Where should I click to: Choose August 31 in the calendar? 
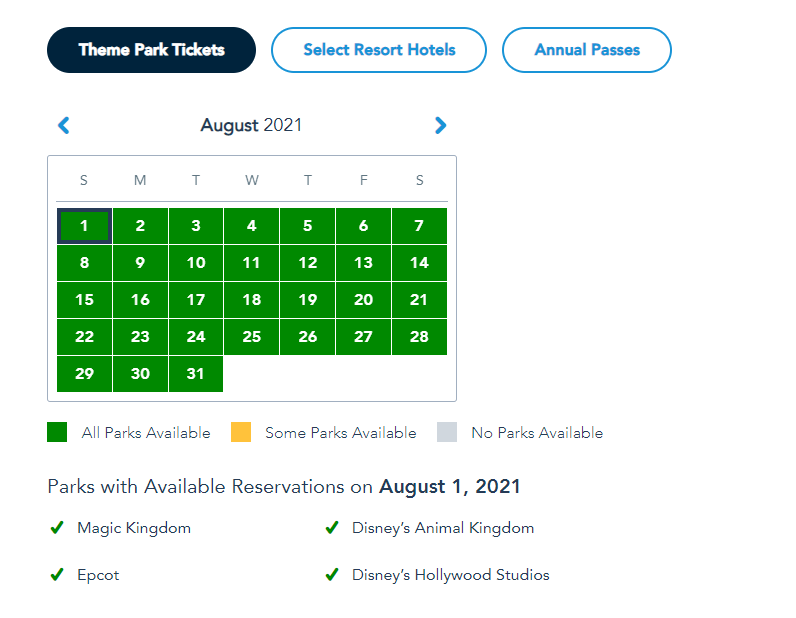[196, 374]
